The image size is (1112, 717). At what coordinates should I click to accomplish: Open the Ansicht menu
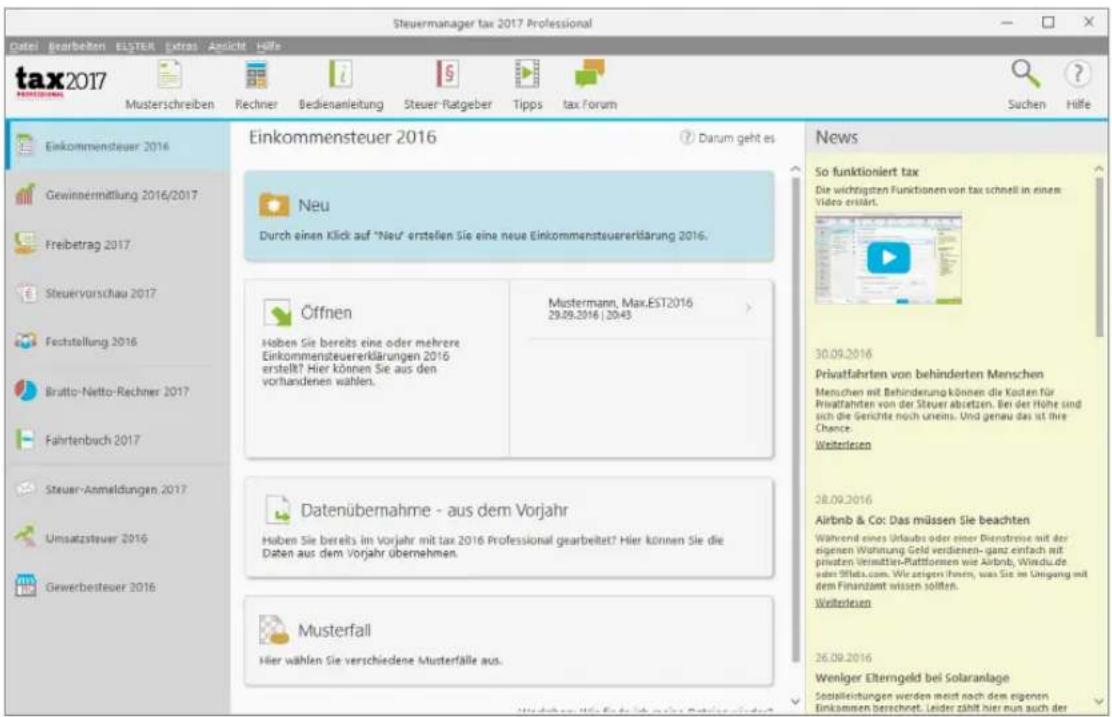[x=227, y=46]
